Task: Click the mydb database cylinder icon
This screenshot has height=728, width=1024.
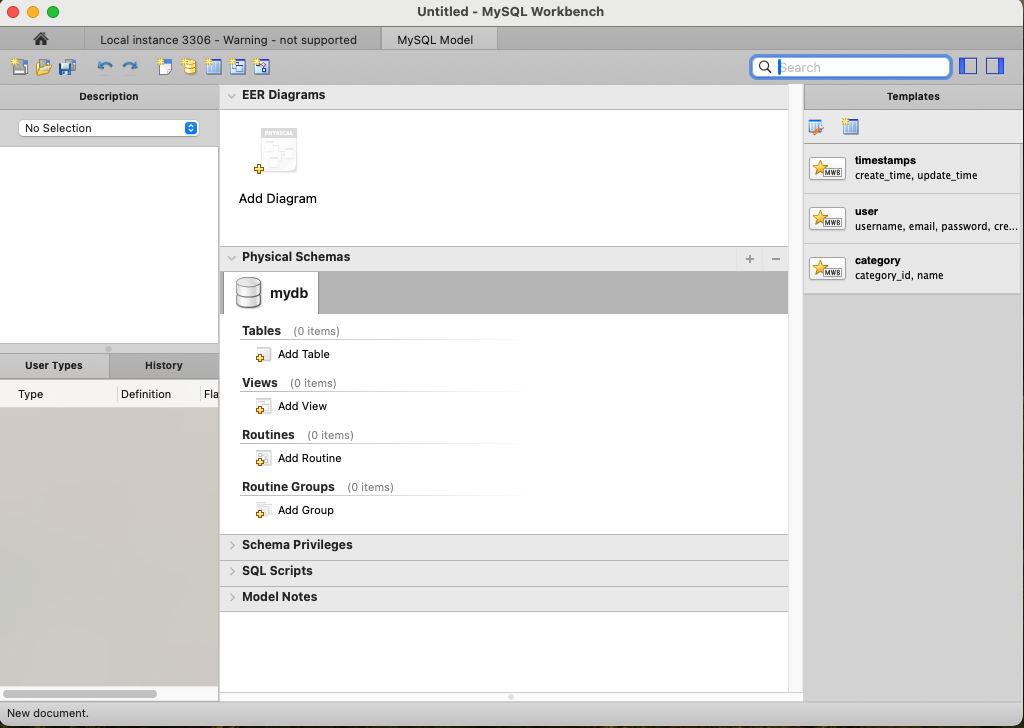Action: (248, 293)
